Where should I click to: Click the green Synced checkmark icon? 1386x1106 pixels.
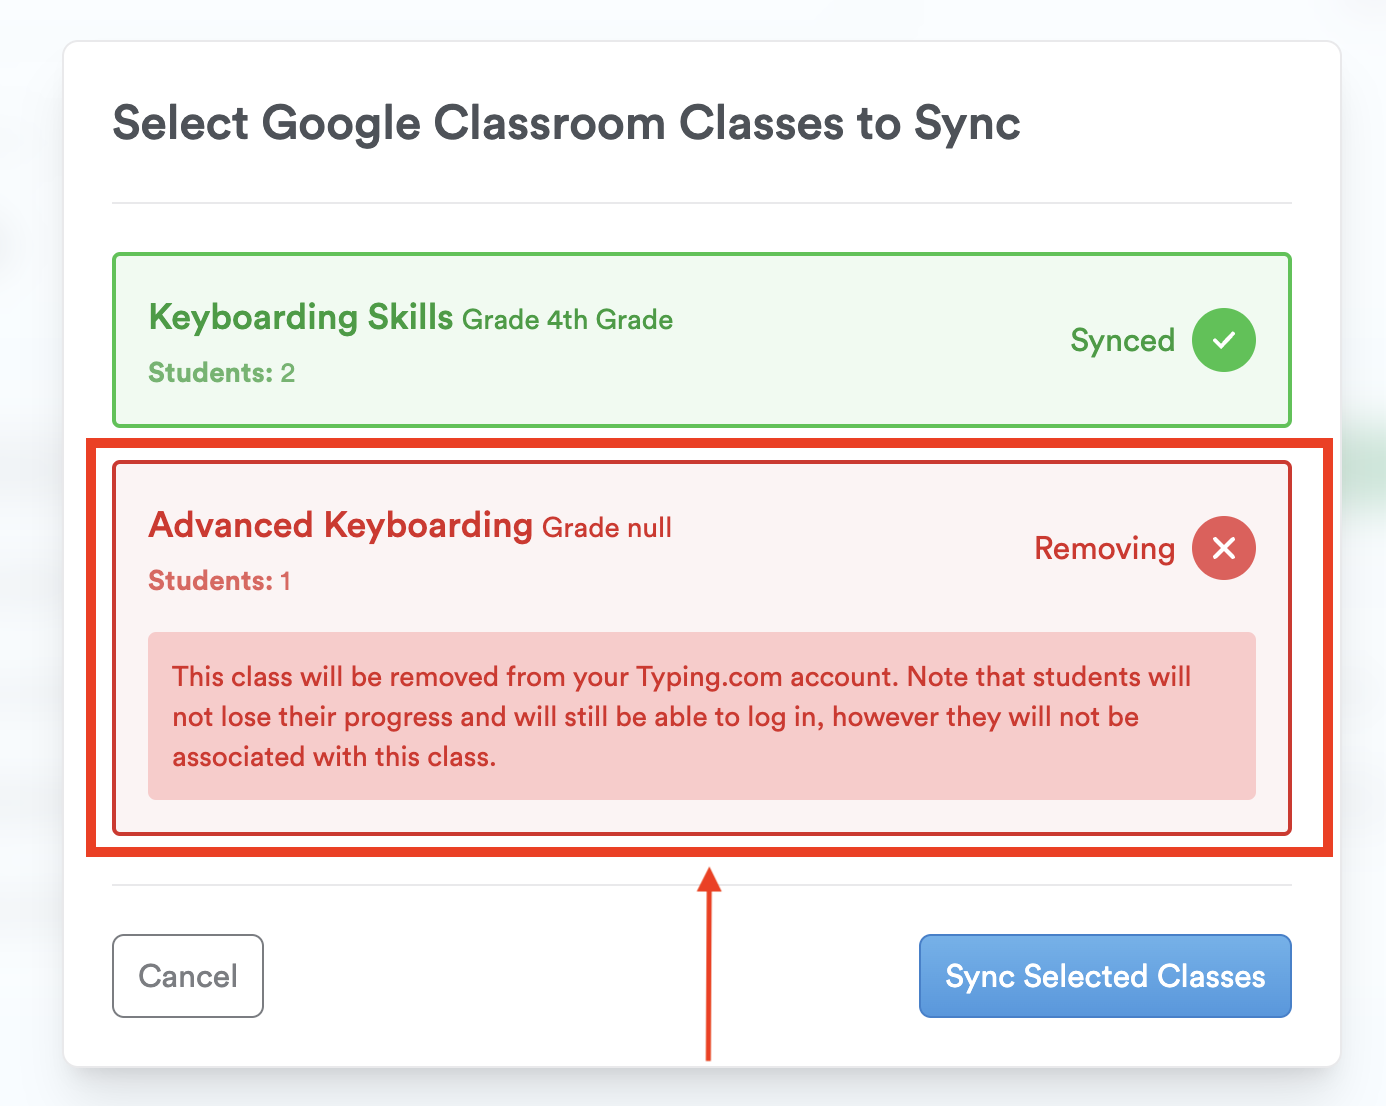pyautogui.click(x=1223, y=340)
